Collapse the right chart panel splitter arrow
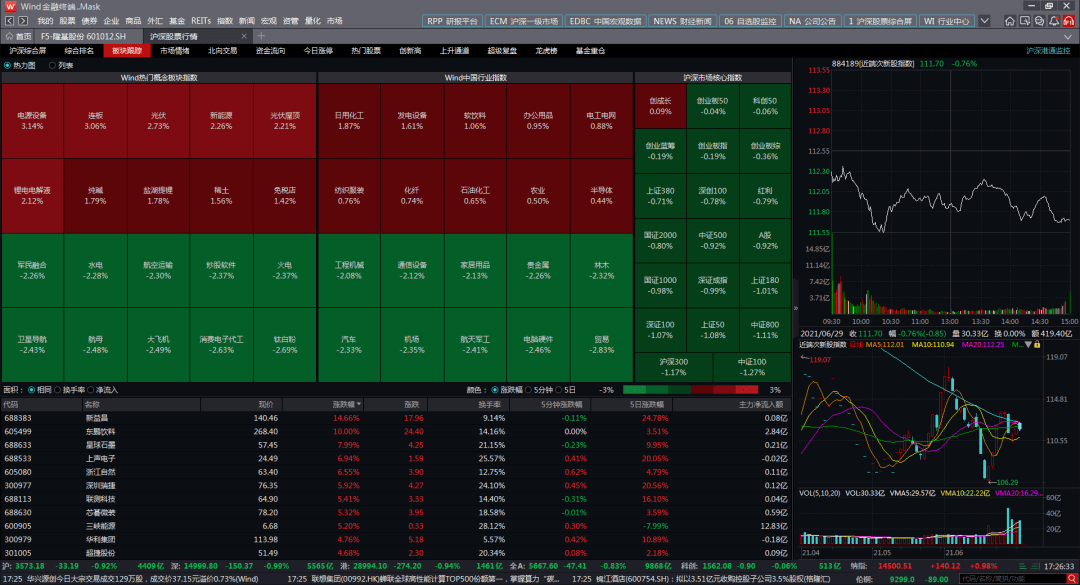1080x585 pixels. pyautogui.click(x=796, y=308)
